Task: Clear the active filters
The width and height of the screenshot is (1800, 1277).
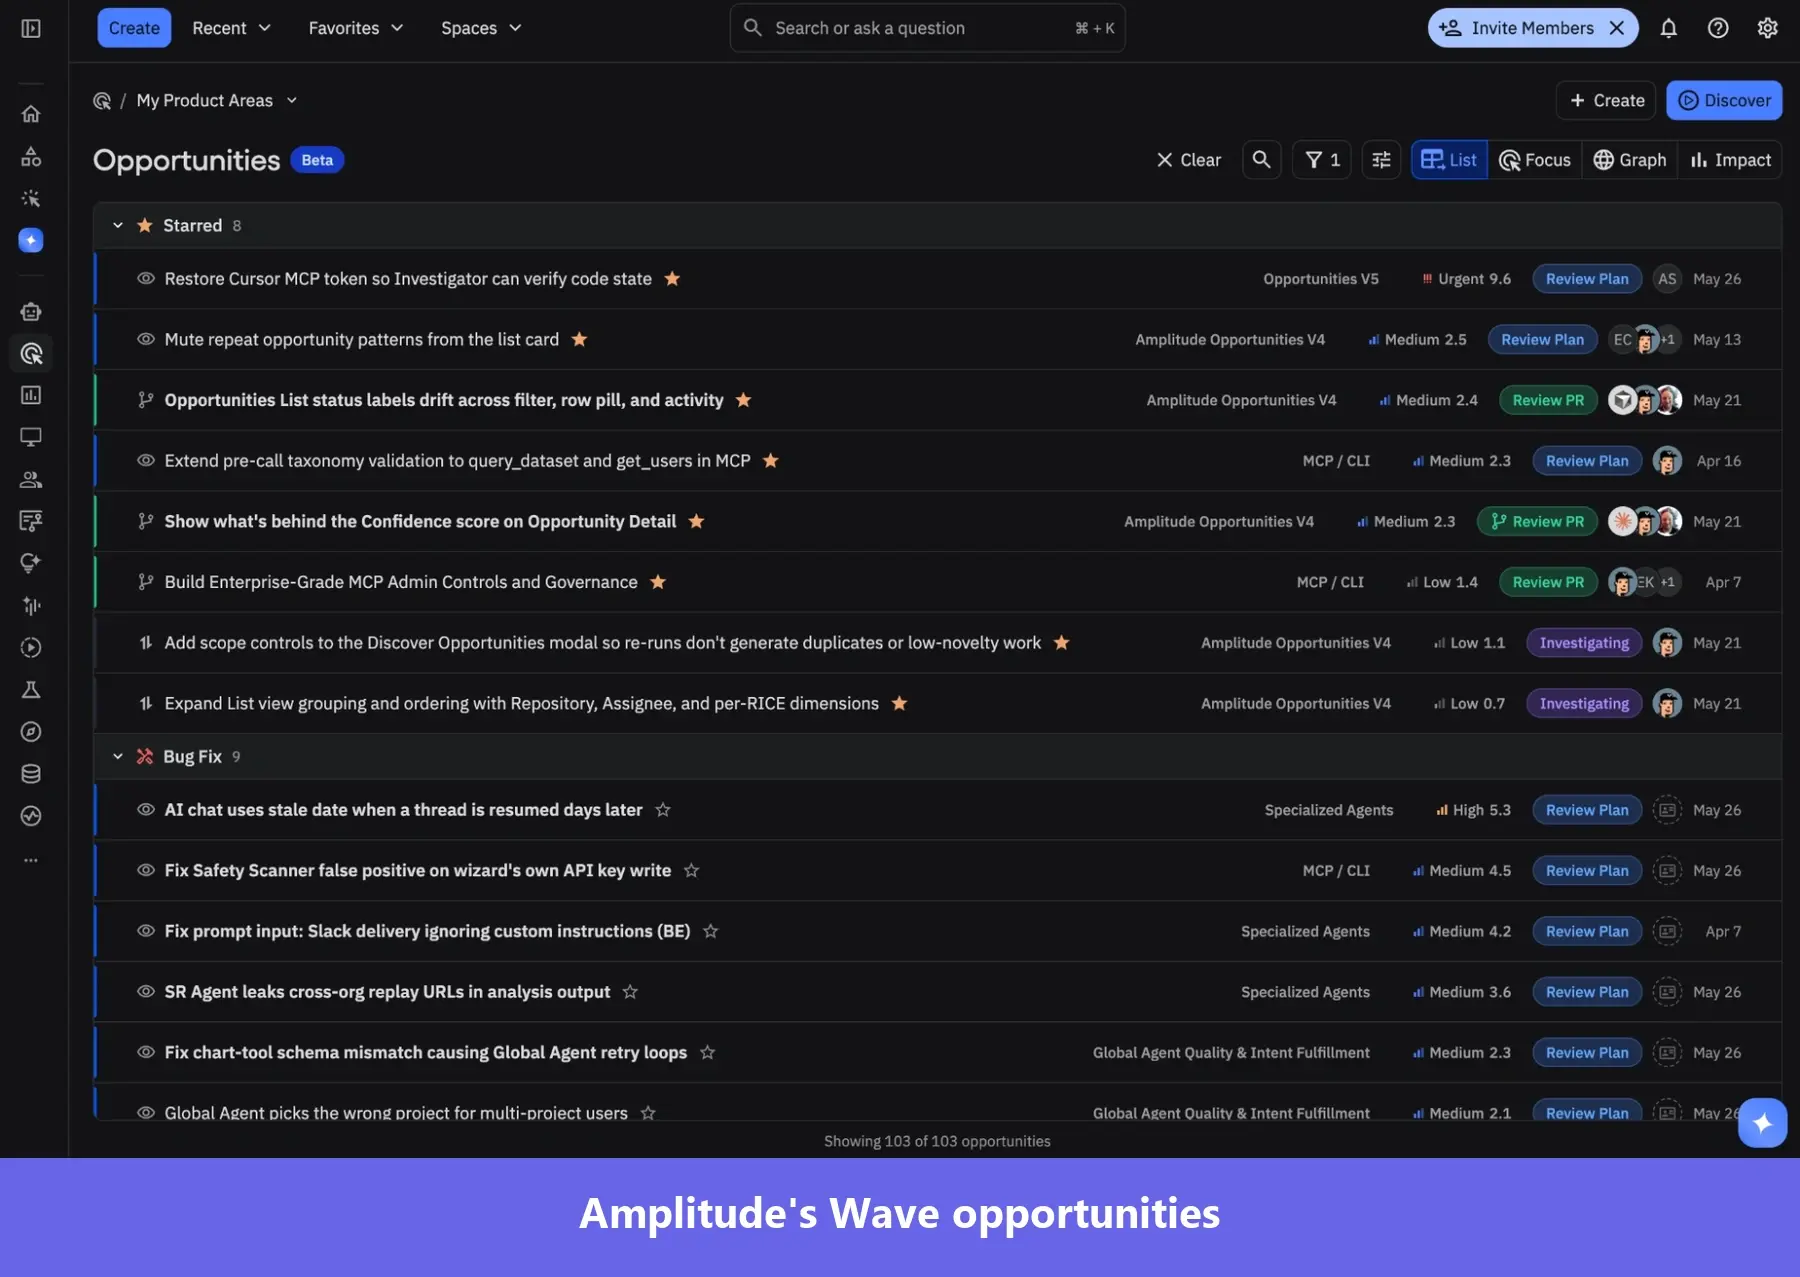Action: tap(1188, 160)
